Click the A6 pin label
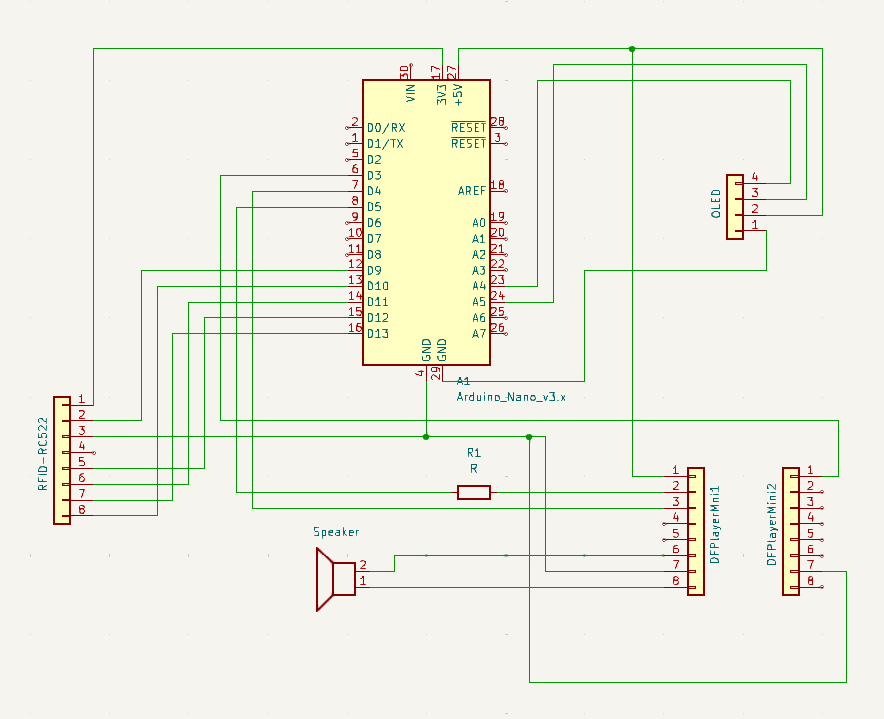Image resolution: width=884 pixels, height=719 pixels. 479,317
